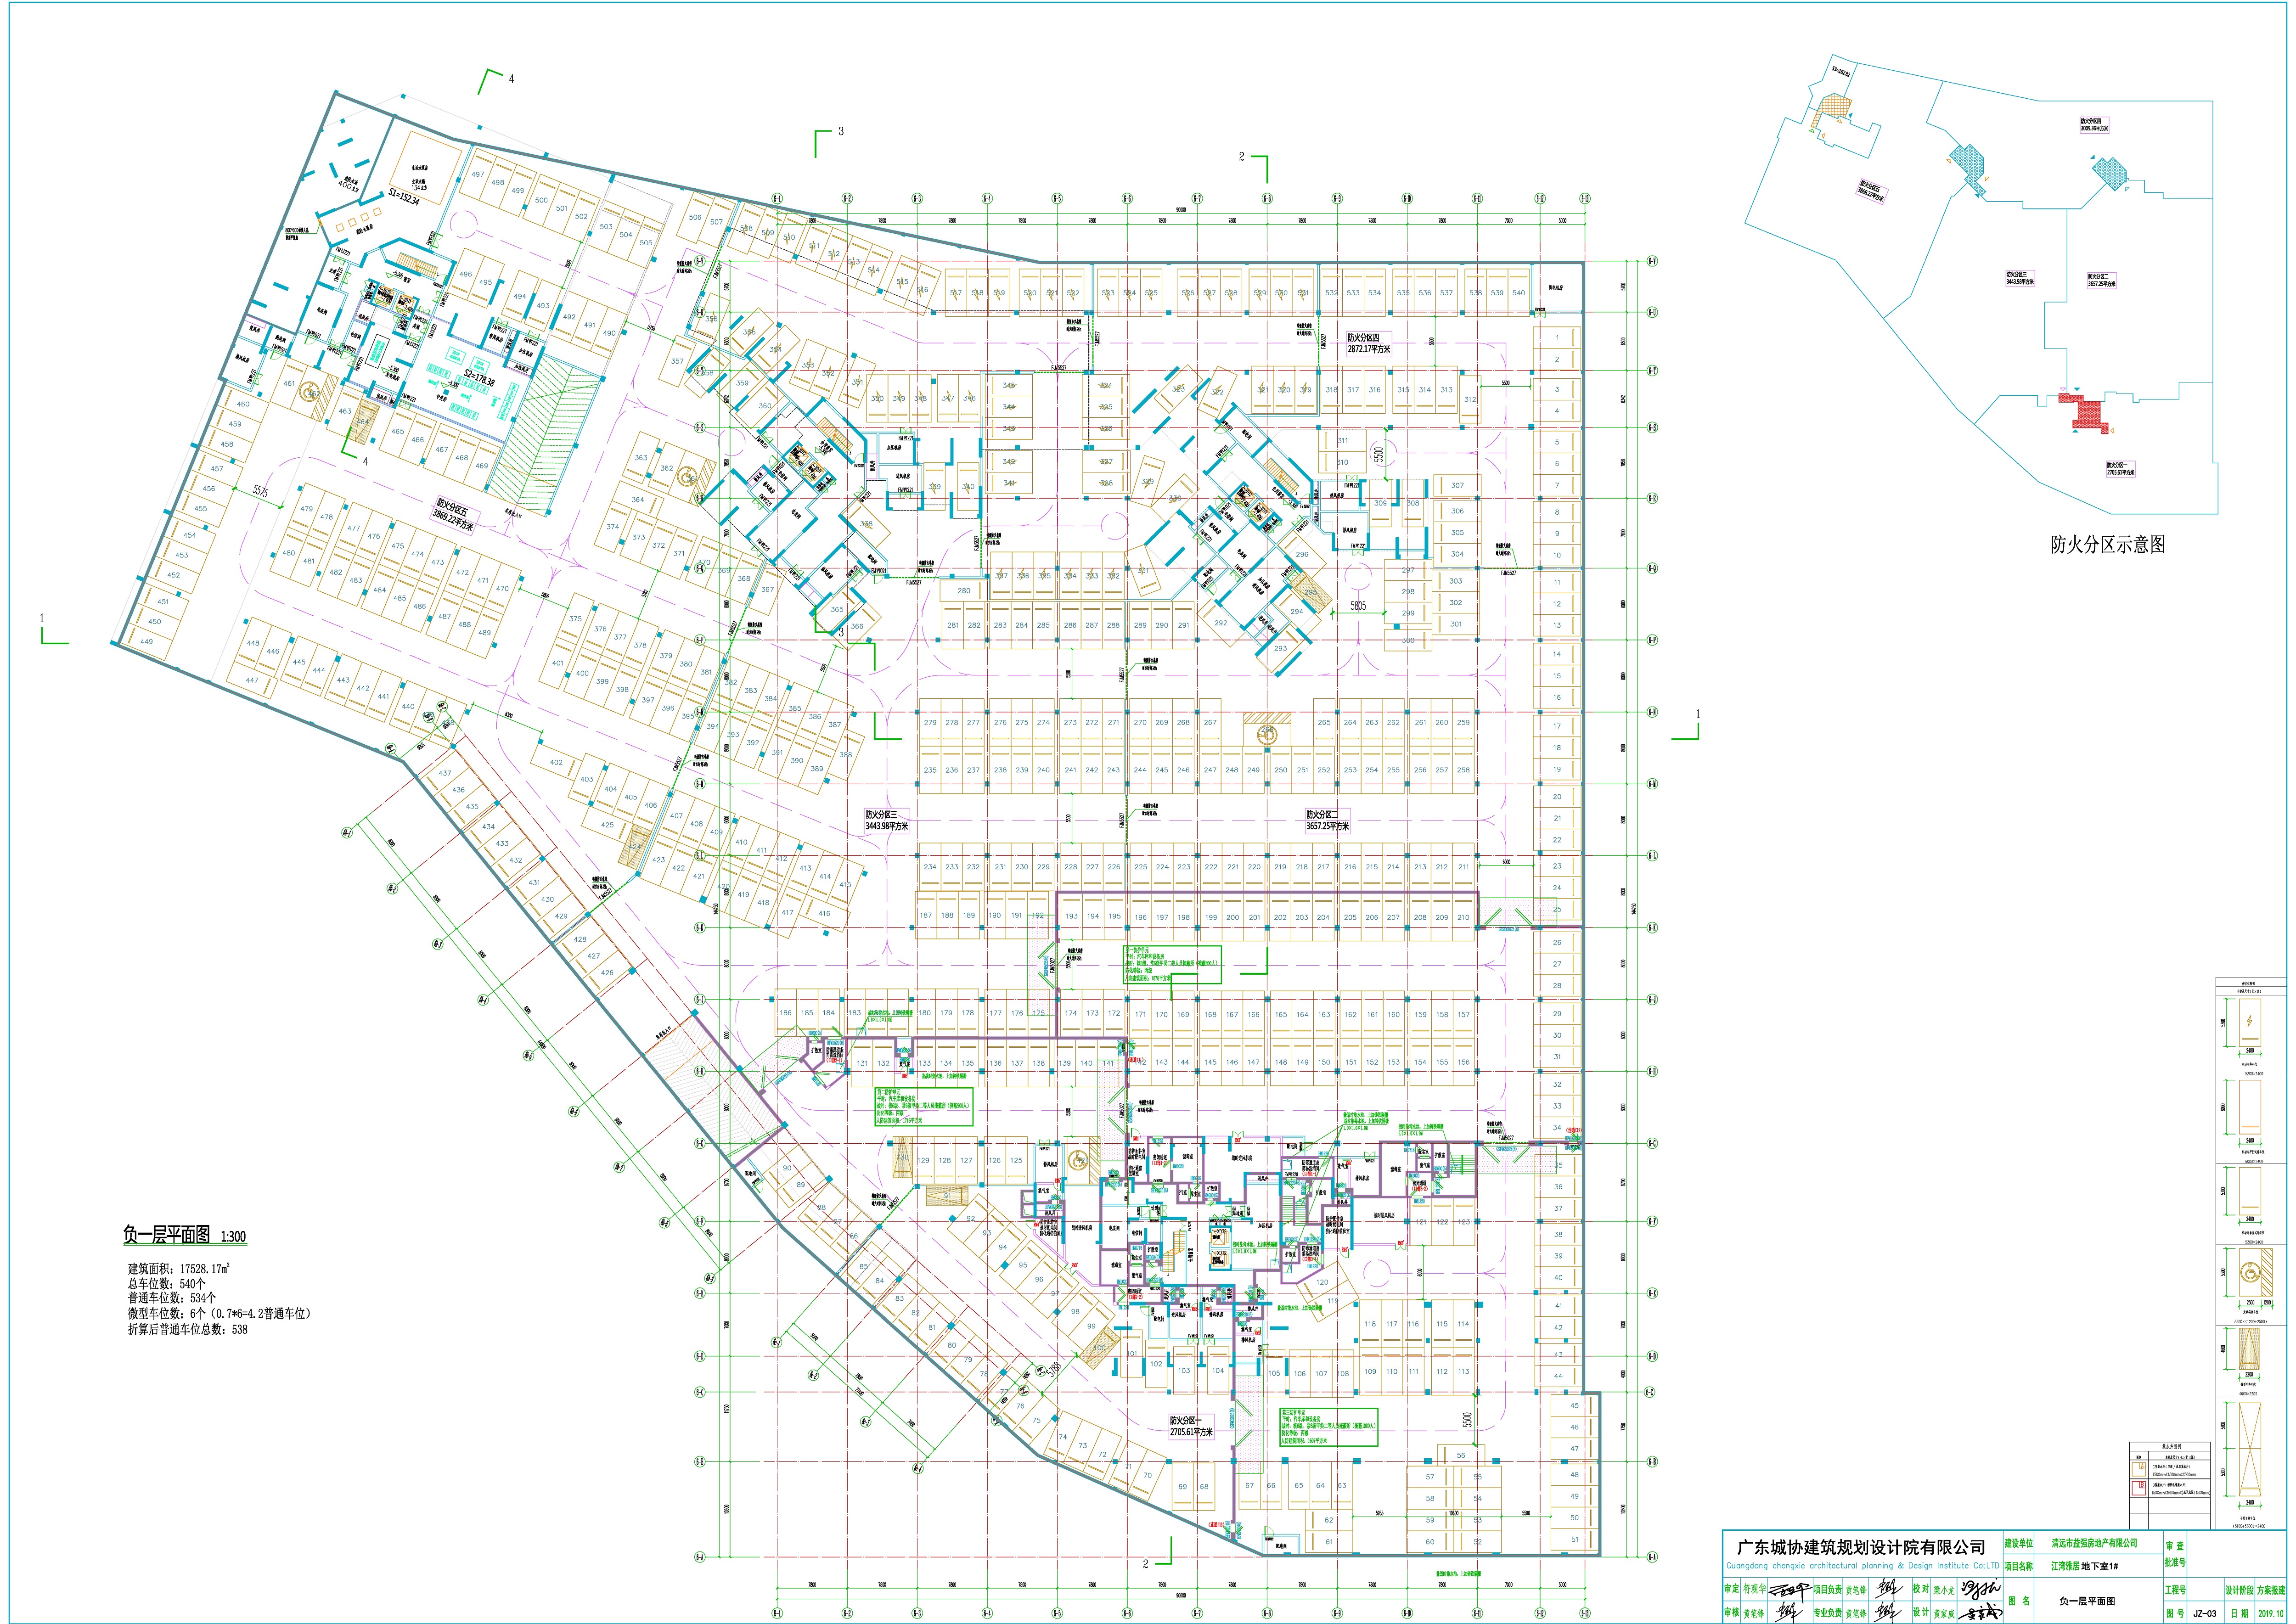Image resolution: width=2296 pixels, height=1624 pixels.
Task: Click the 广东城协建筑规划设计院有限公司 company name
Action: (1861, 1548)
